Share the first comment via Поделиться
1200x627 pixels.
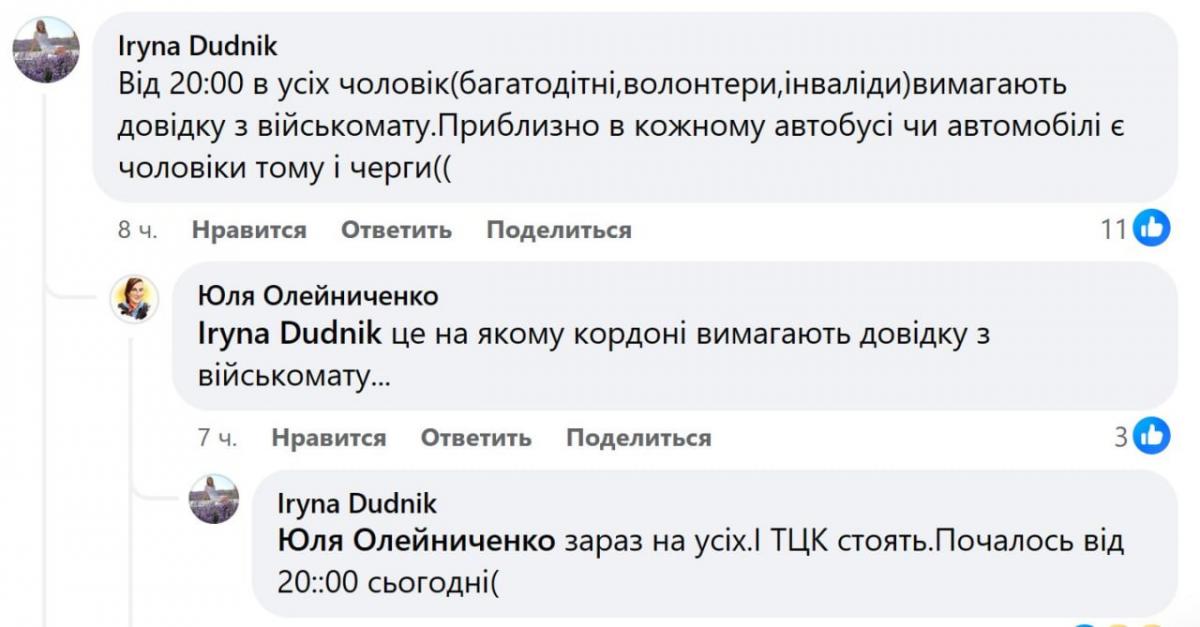(557, 229)
